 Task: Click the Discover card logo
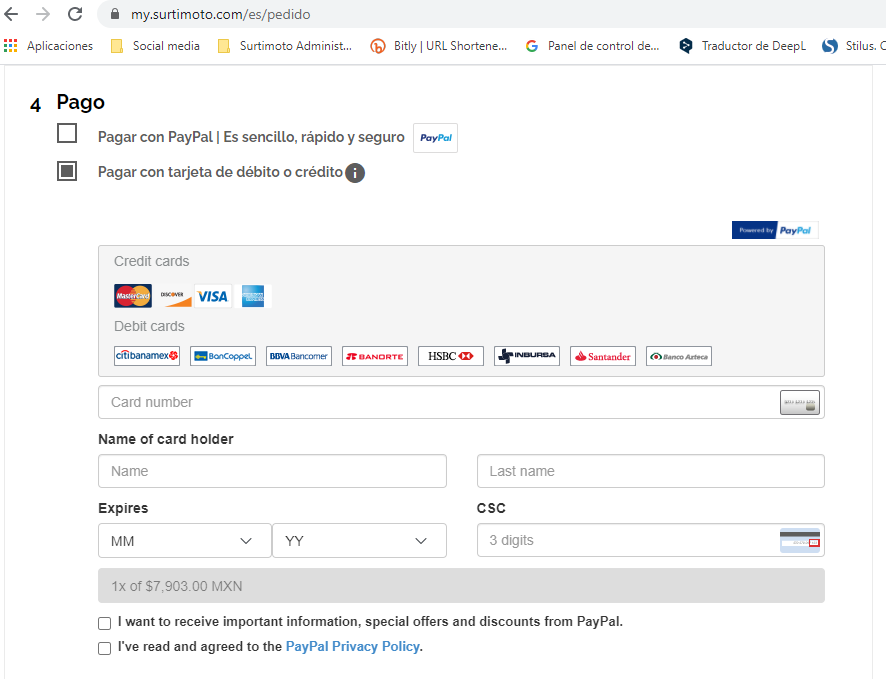(173, 296)
